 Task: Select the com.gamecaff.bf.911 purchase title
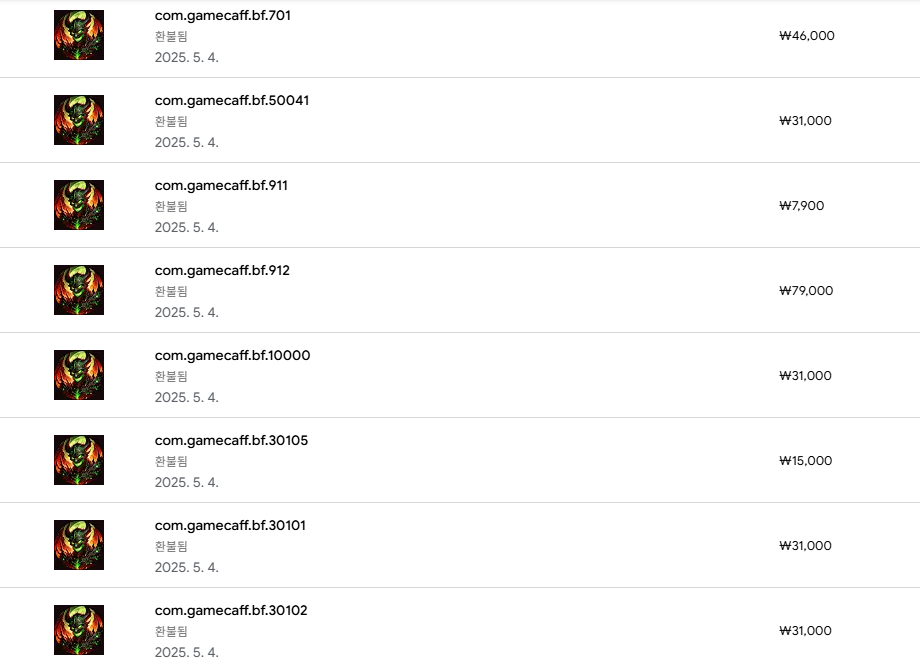[221, 186]
